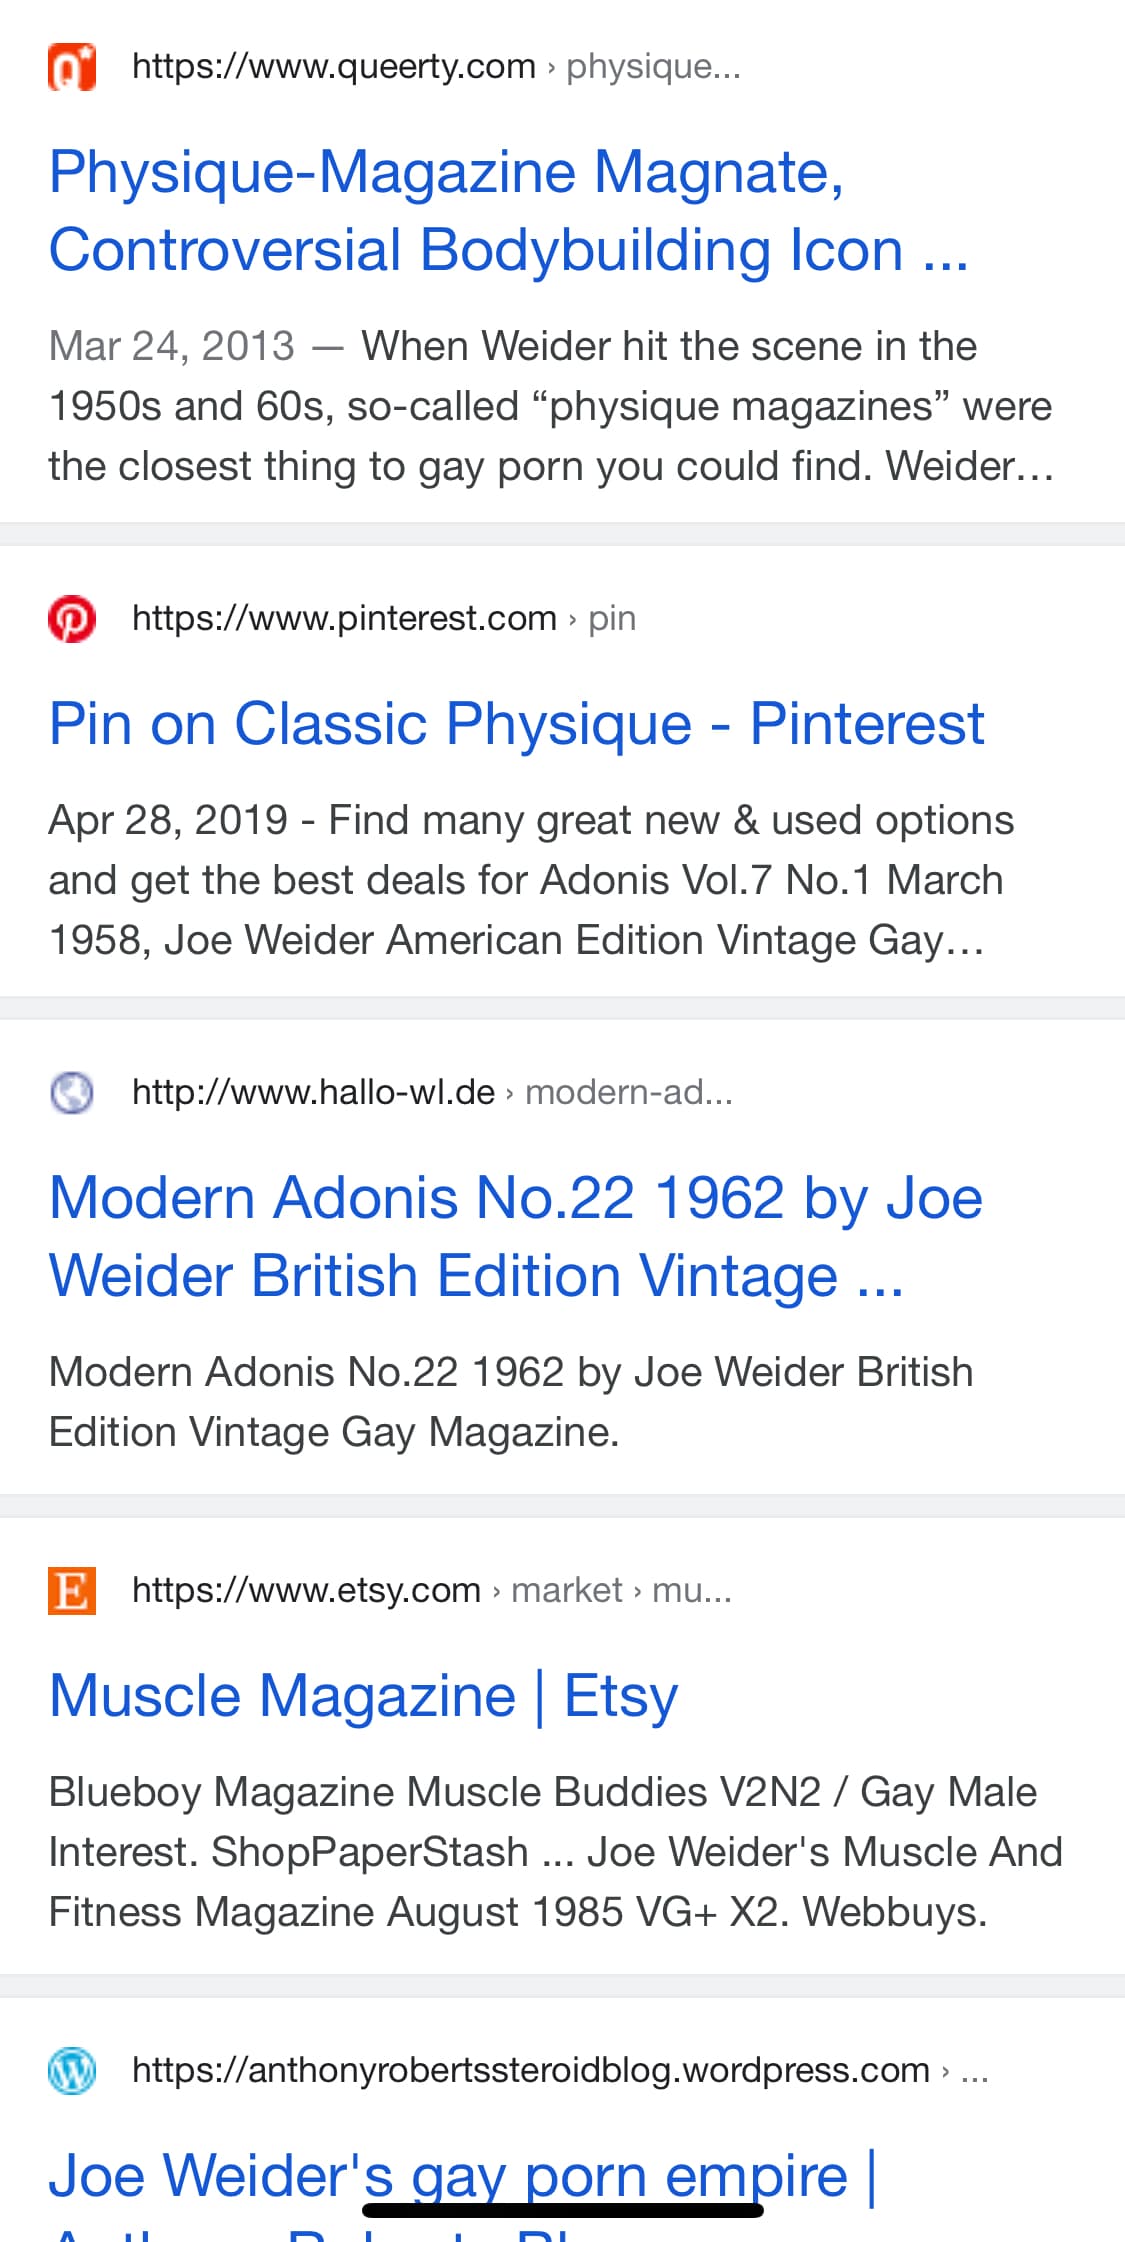Tap the Apr 28, 2019 Adonis snippet
Image resolution: width=1125 pixels, height=2242 pixels.
(x=530, y=880)
